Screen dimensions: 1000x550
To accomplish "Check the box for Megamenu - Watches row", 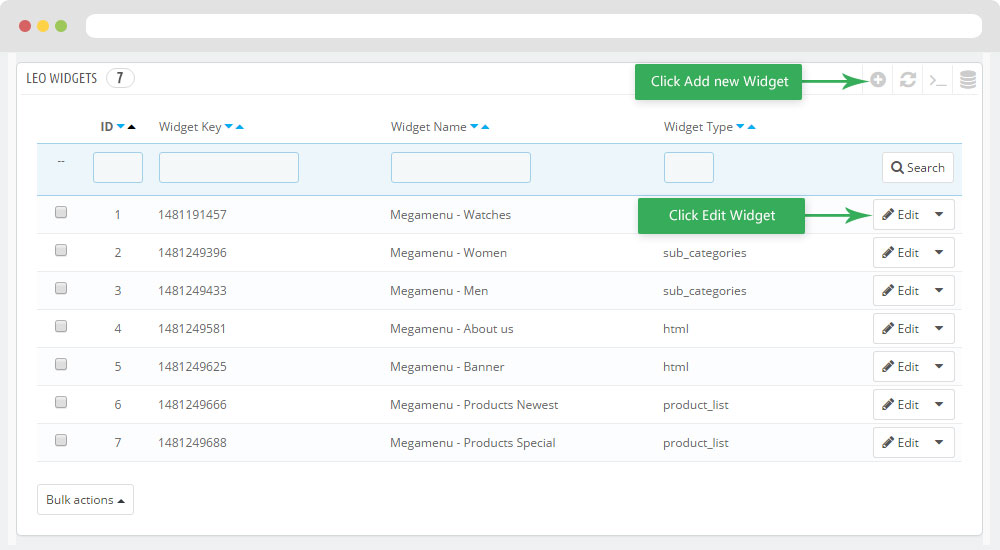I will [61, 212].
